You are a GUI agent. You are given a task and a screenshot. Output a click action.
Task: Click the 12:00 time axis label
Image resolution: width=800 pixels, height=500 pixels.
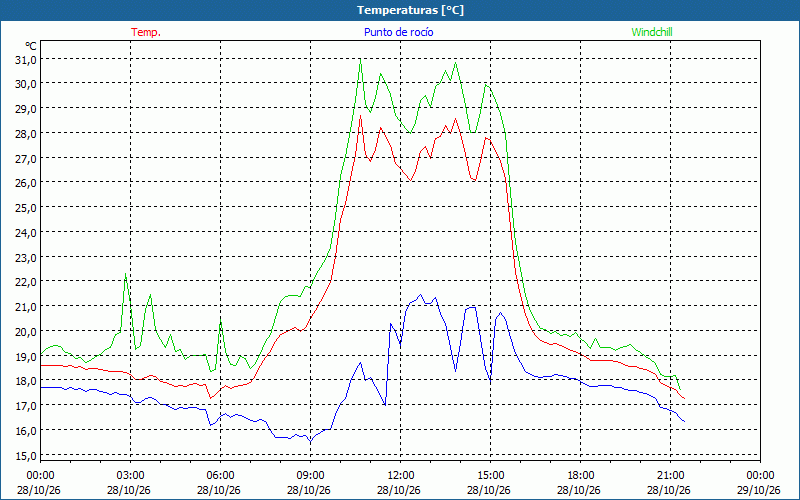[400, 476]
